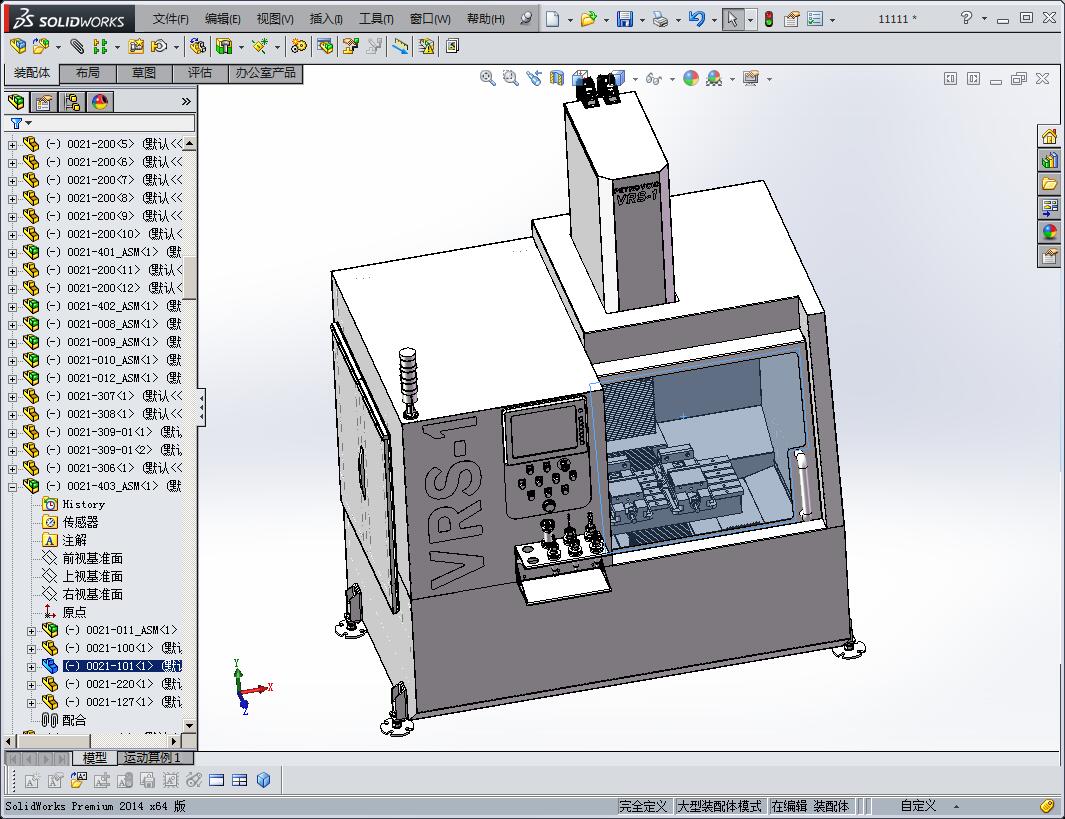The width and height of the screenshot is (1065, 819).
Task: Switch to the 运动算例 1 tab
Action: point(152,758)
